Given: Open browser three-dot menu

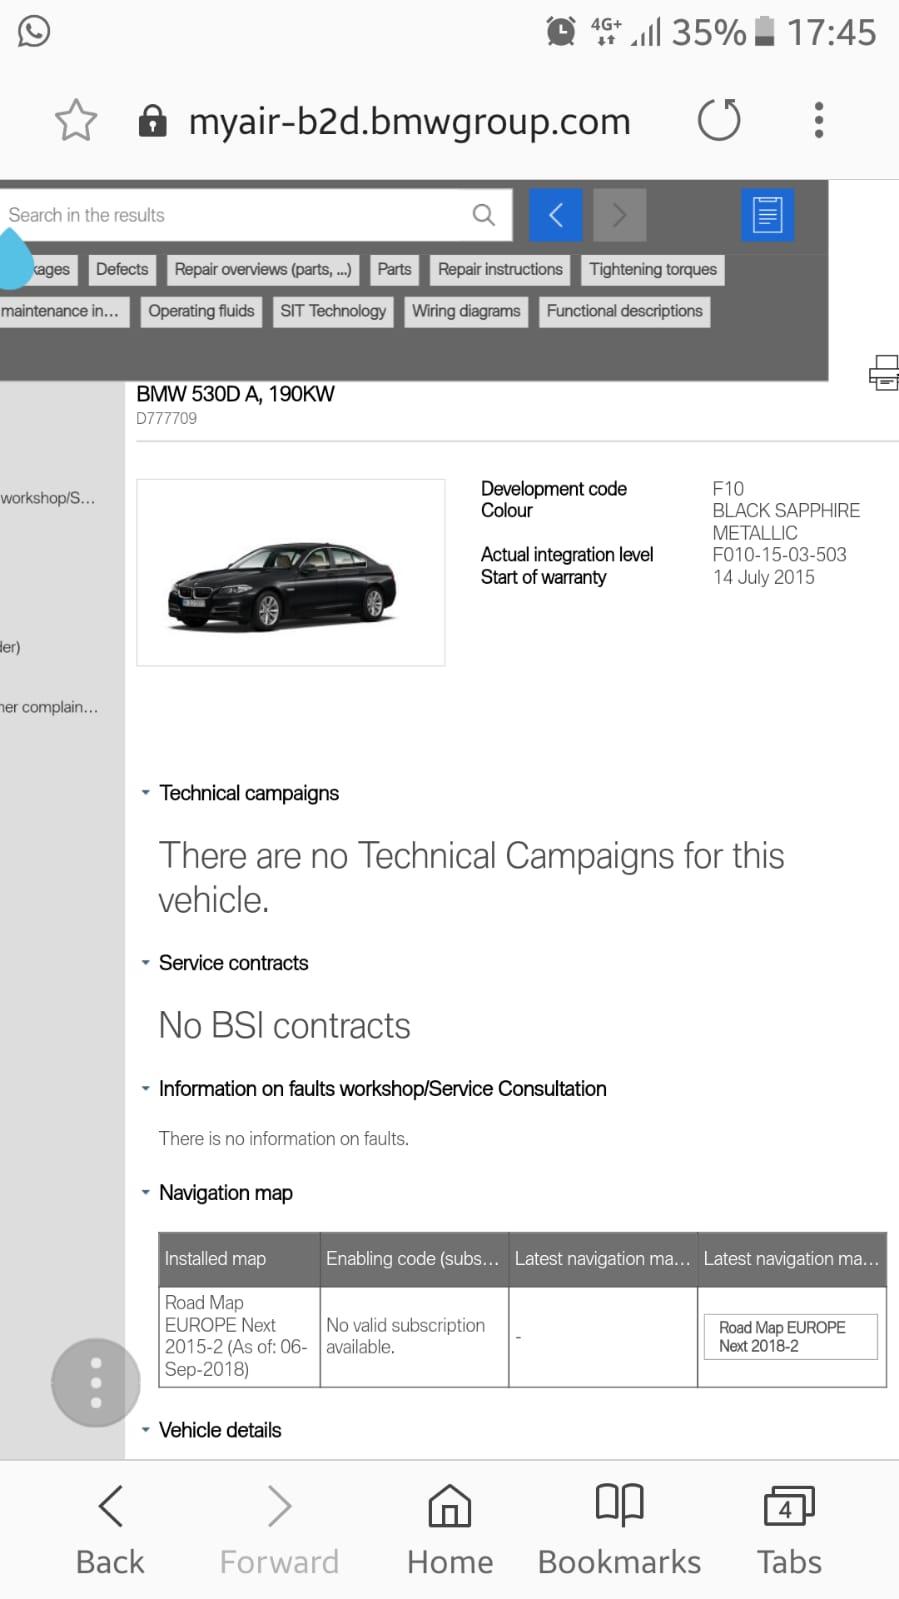Looking at the screenshot, I should [819, 120].
